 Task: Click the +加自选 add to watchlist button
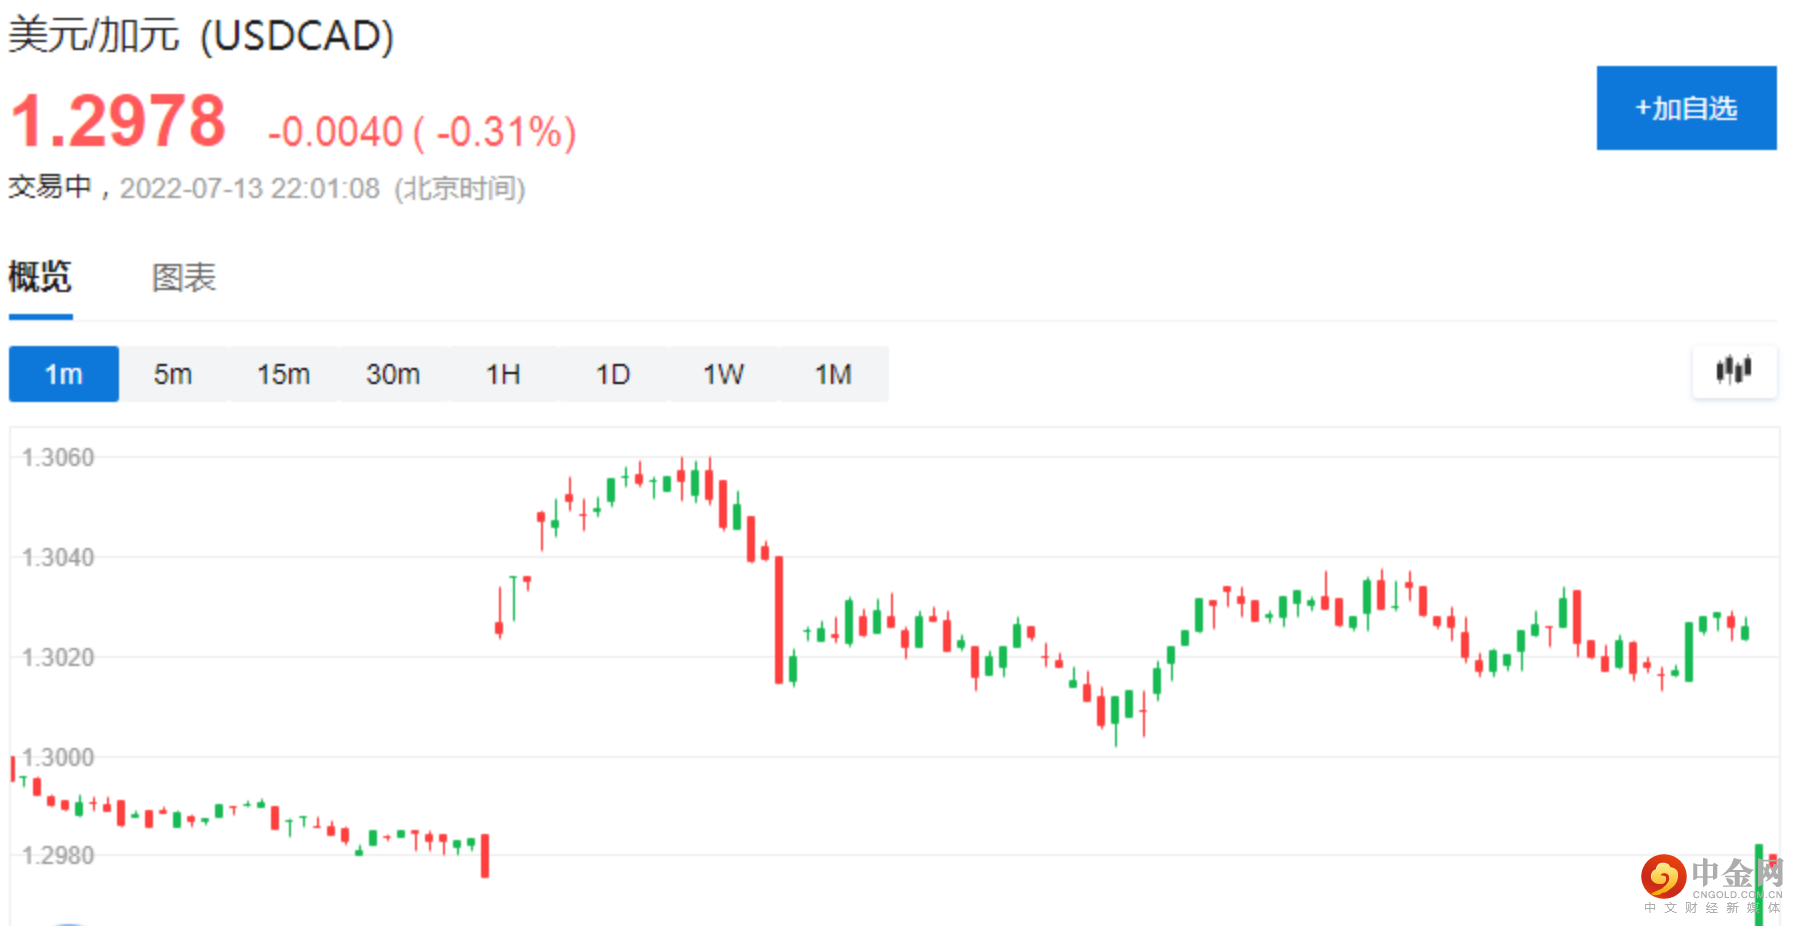click(1685, 108)
